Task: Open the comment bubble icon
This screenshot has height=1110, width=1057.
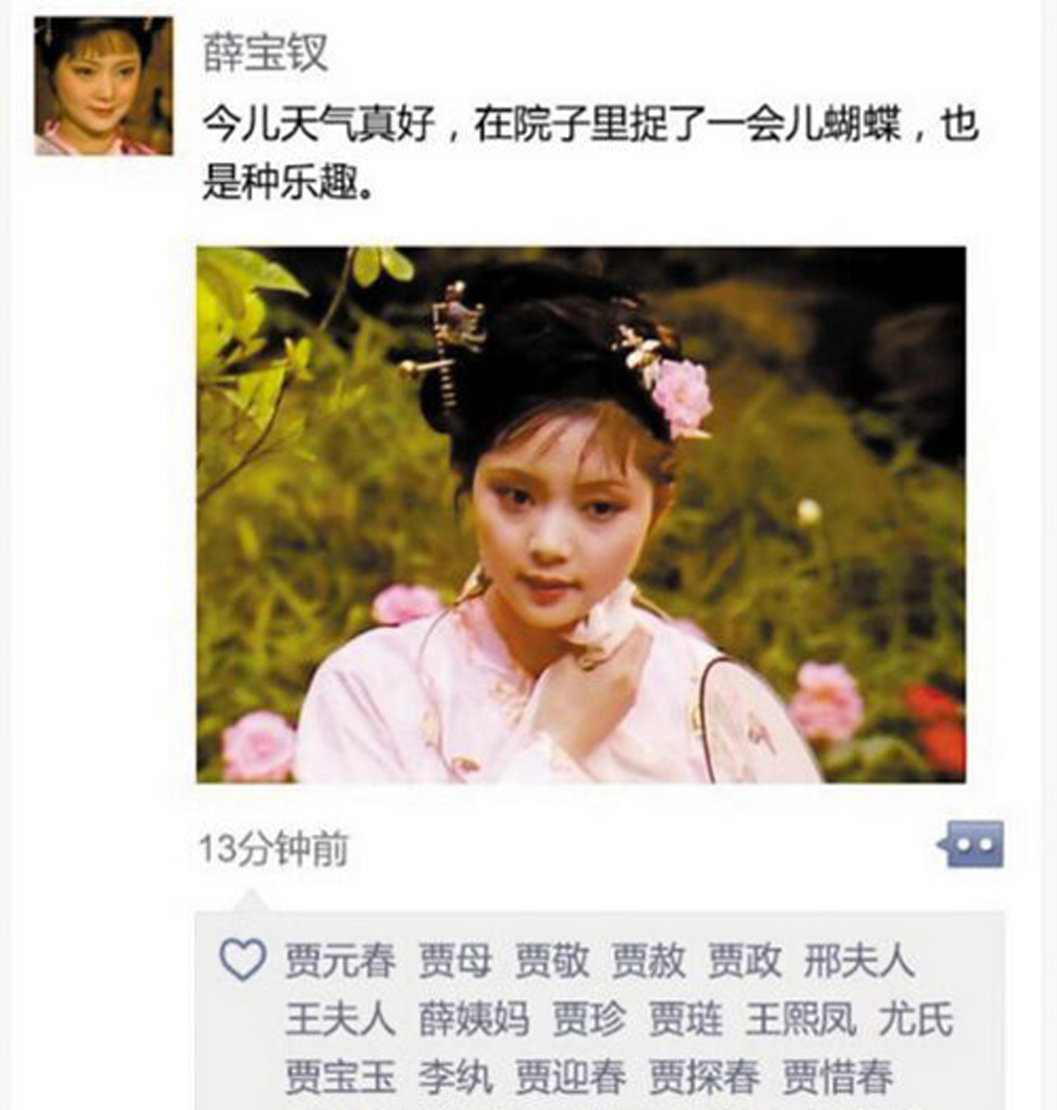Action: point(971,844)
